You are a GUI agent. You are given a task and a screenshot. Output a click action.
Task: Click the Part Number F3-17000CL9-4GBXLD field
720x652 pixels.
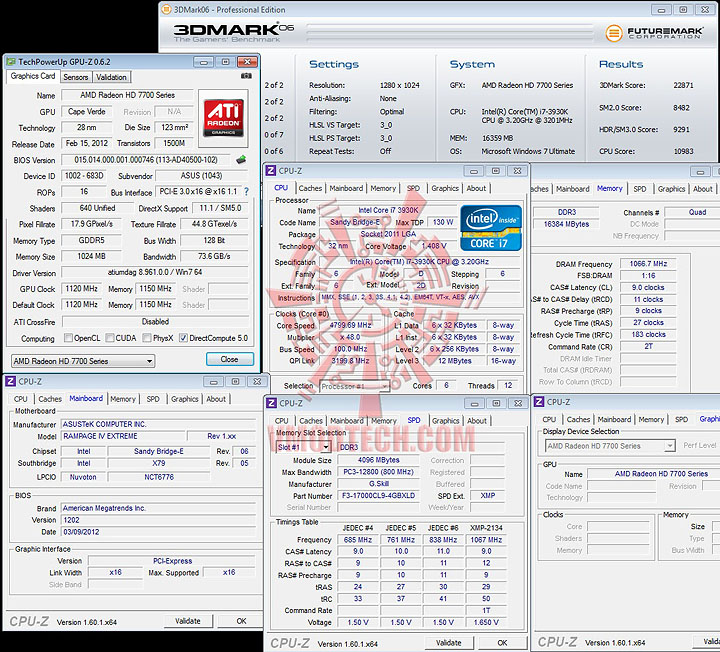tap(378, 495)
